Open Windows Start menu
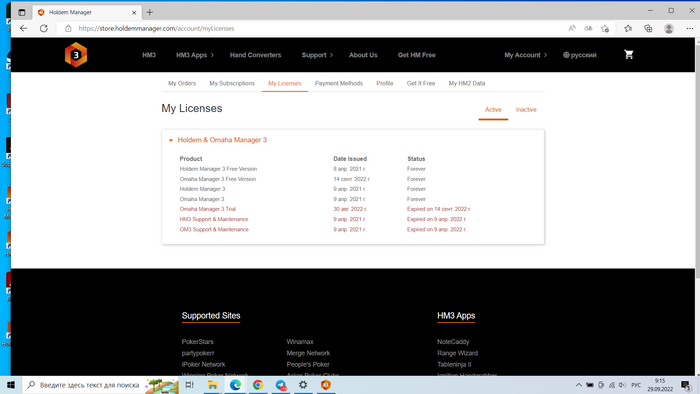The height and width of the screenshot is (394, 700). tap(11, 385)
